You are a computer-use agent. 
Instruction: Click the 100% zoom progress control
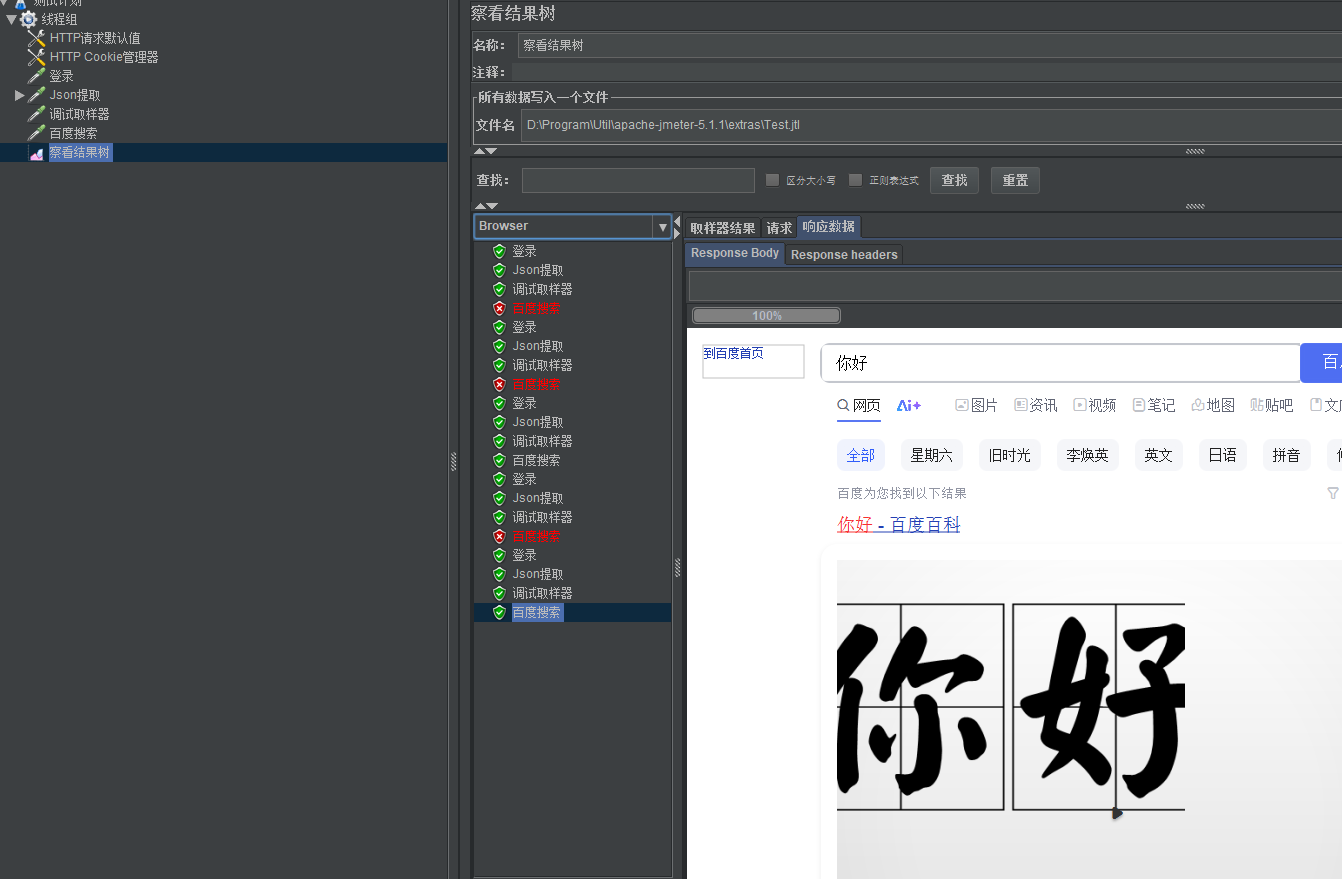765,315
